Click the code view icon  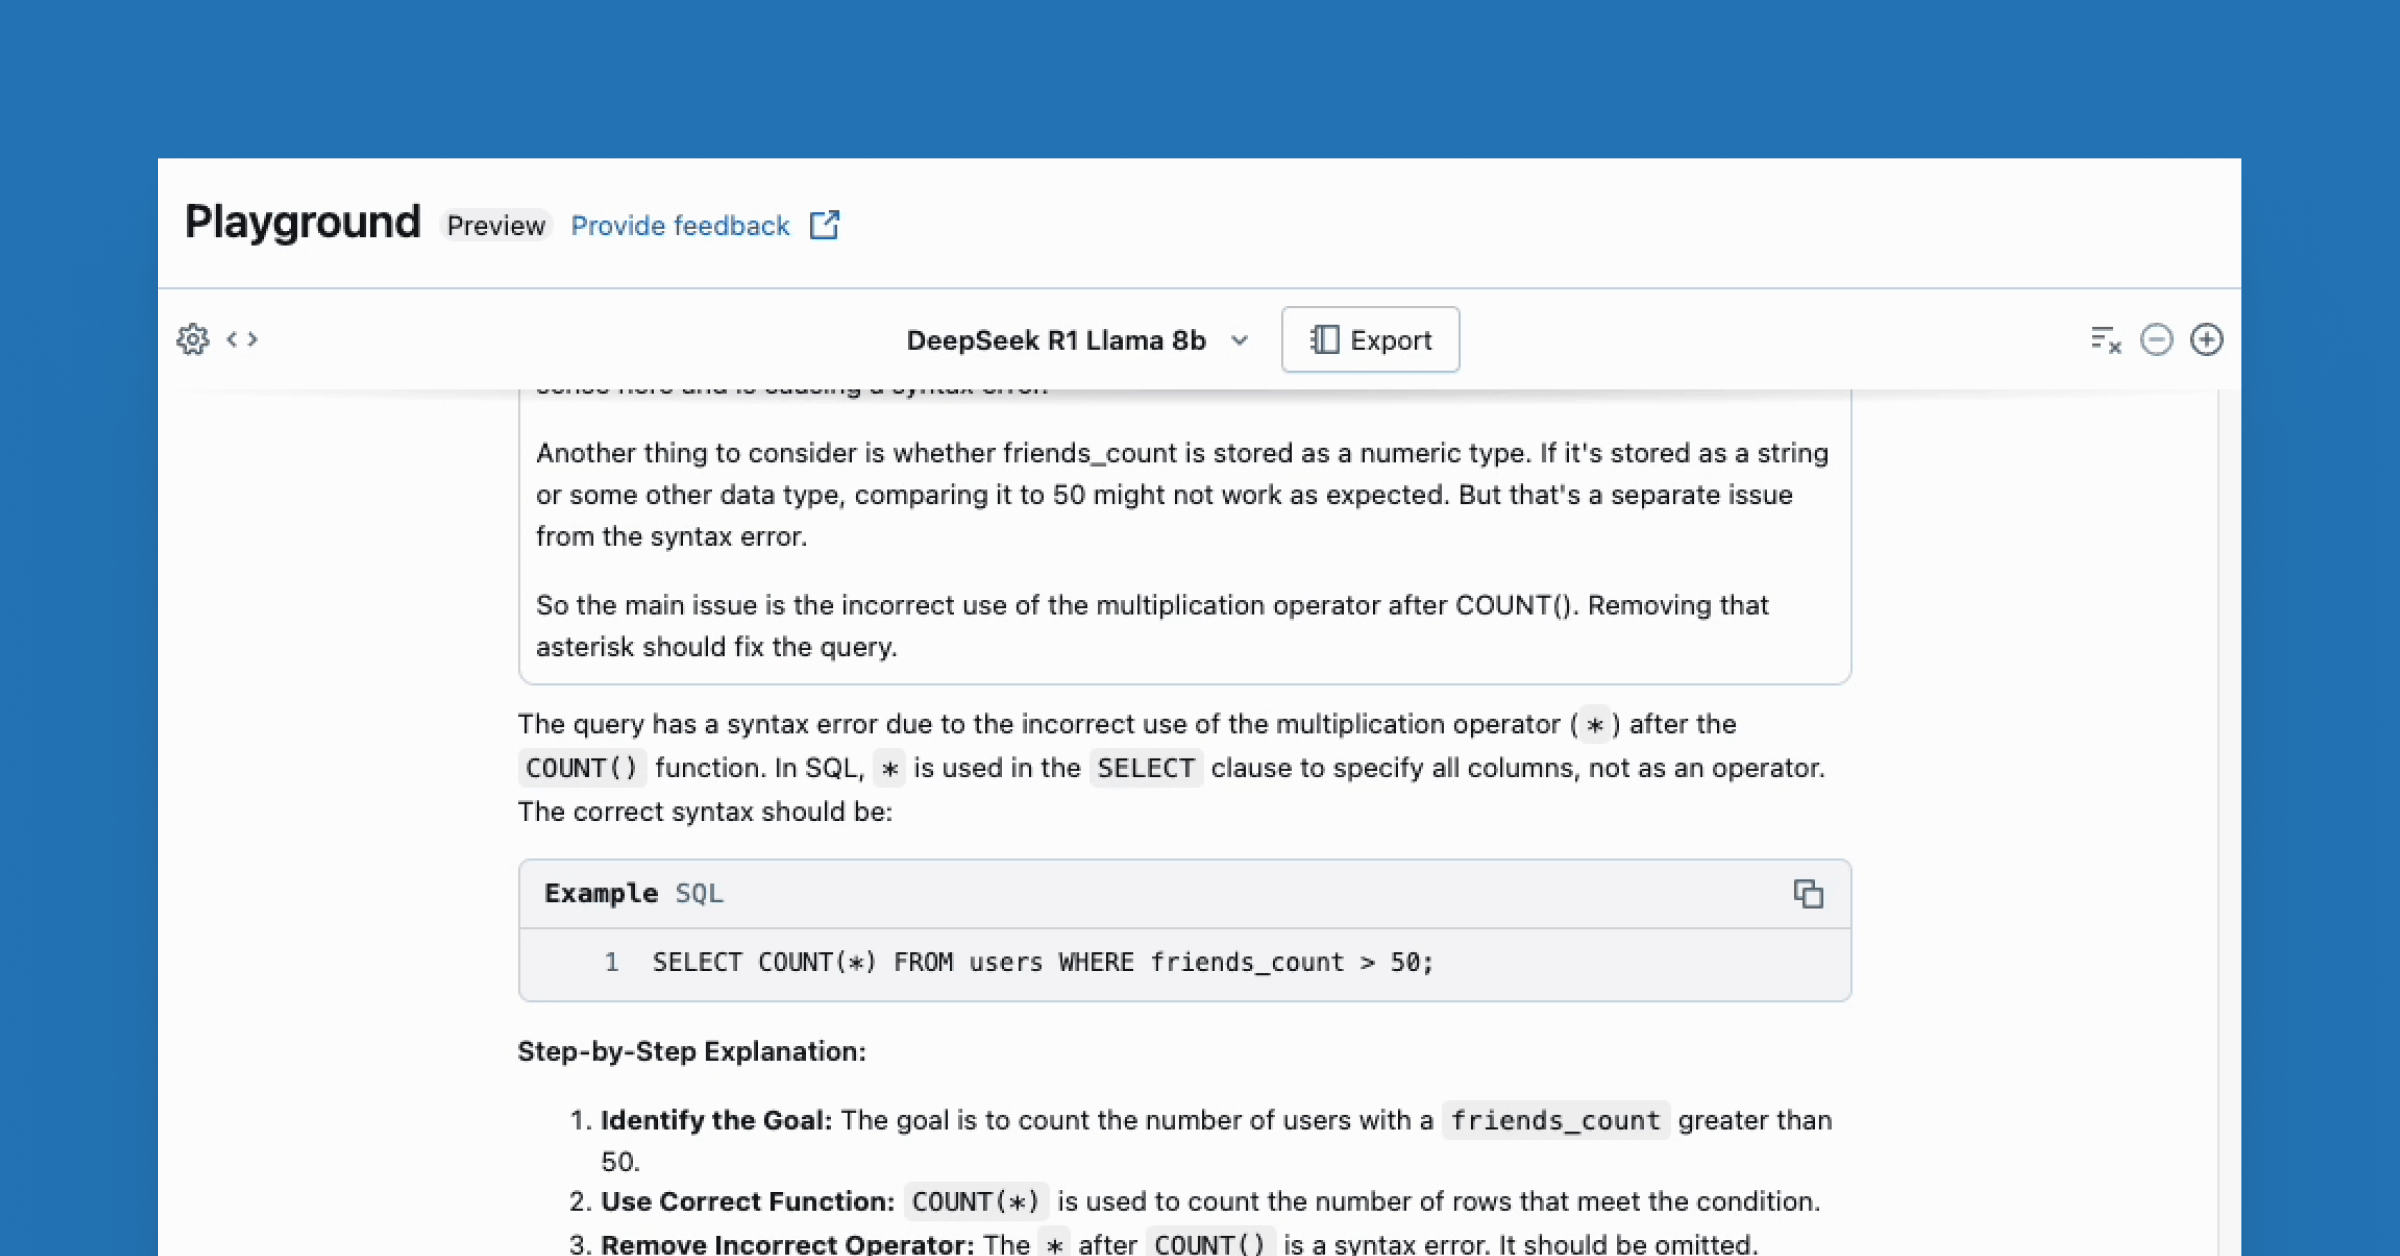pos(238,340)
